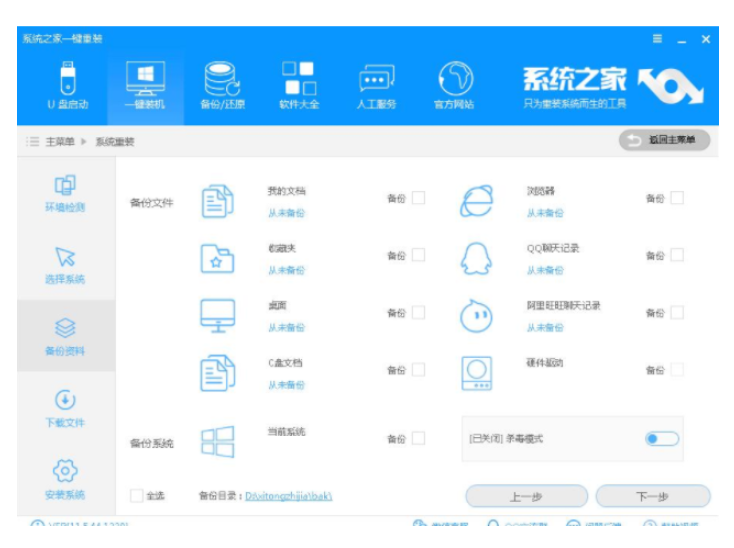Click 主菜单 in the breadcrumb

coord(60,141)
